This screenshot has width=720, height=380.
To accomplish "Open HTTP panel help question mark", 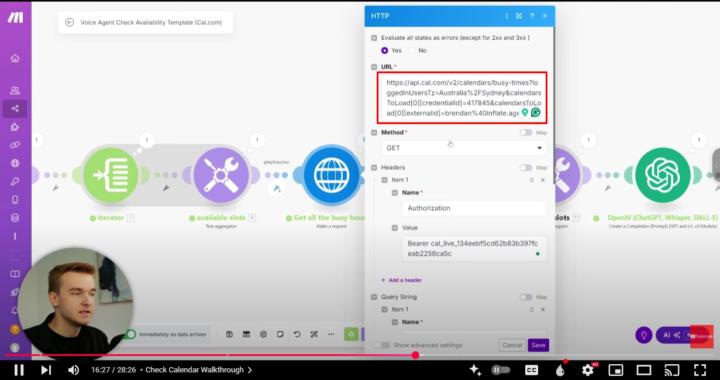I will click(x=532, y=16).
